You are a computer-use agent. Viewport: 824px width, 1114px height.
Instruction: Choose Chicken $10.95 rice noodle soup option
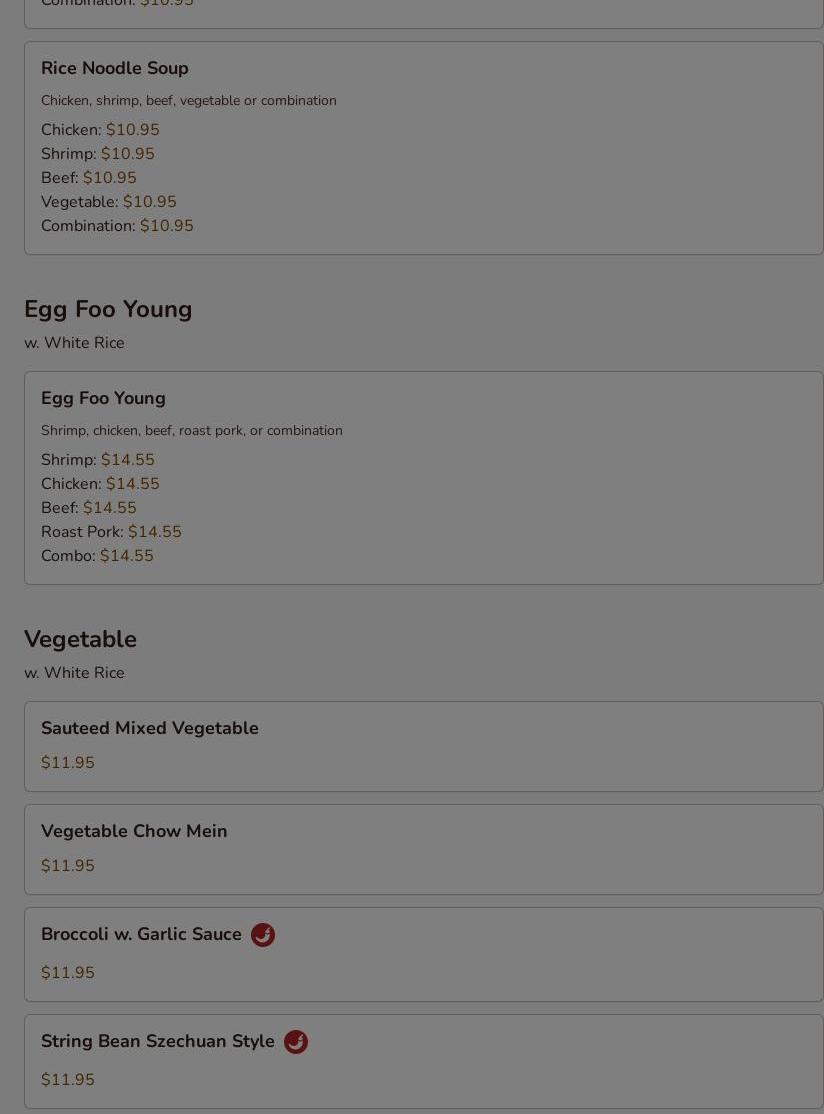click(x=100, y=130)
